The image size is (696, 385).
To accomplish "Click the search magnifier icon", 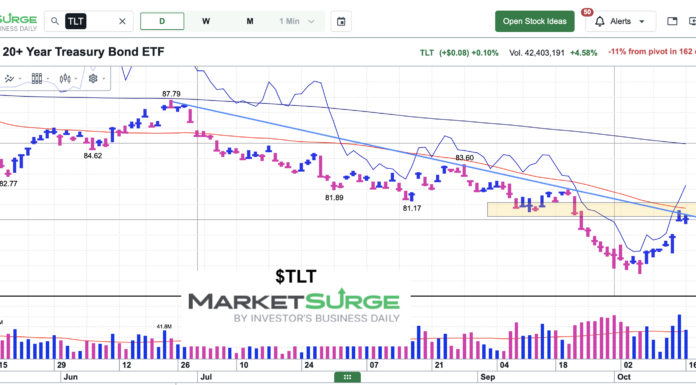I will pyautogui.click(x=55, y=21).
